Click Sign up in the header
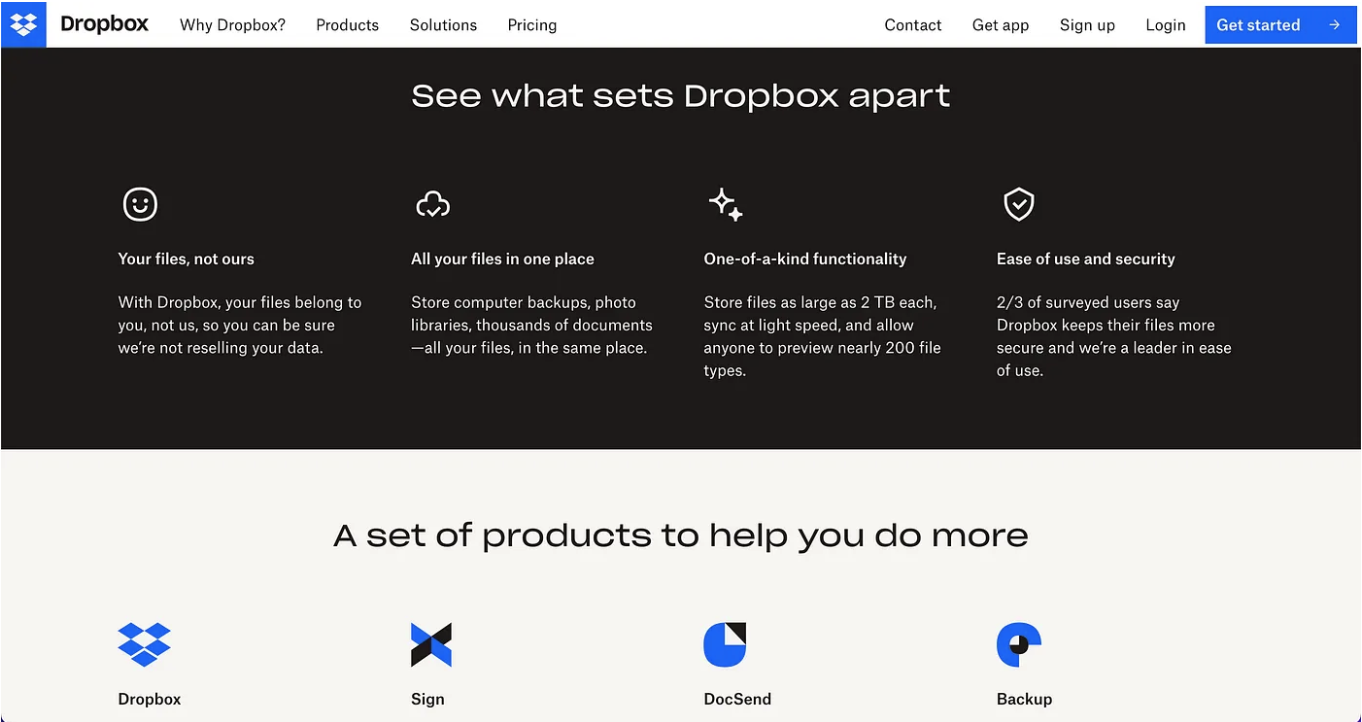The width and height of the screenshot is (1362, 722). coord(1087,25)
